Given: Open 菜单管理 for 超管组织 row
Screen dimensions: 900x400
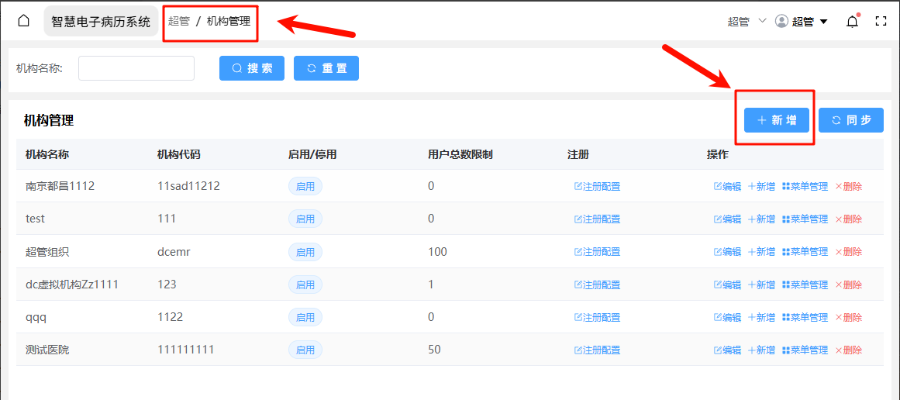Looking at the screenshot, I should (x=805, y=252).
